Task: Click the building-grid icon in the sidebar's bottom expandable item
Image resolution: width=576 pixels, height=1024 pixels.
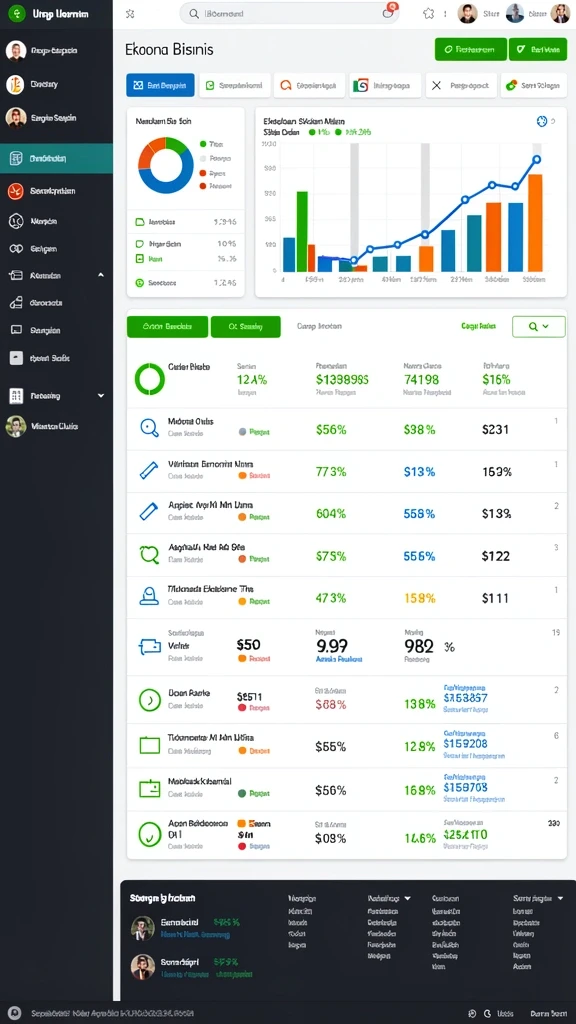Action: coord(16,396)
